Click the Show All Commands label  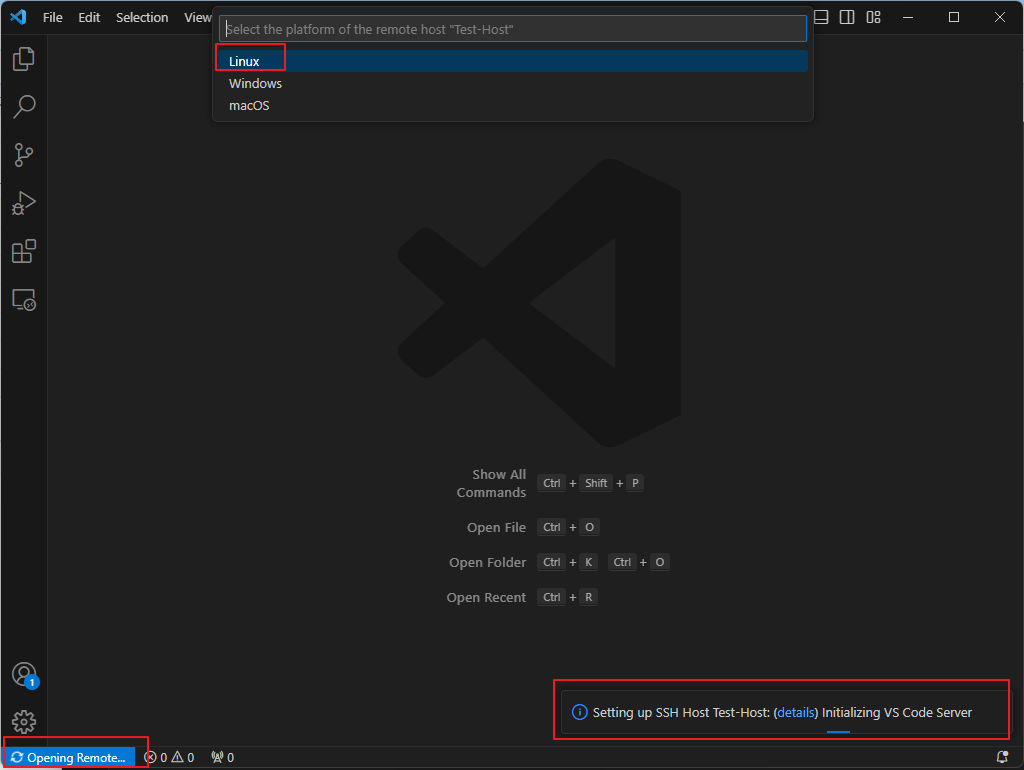(491, 483)
